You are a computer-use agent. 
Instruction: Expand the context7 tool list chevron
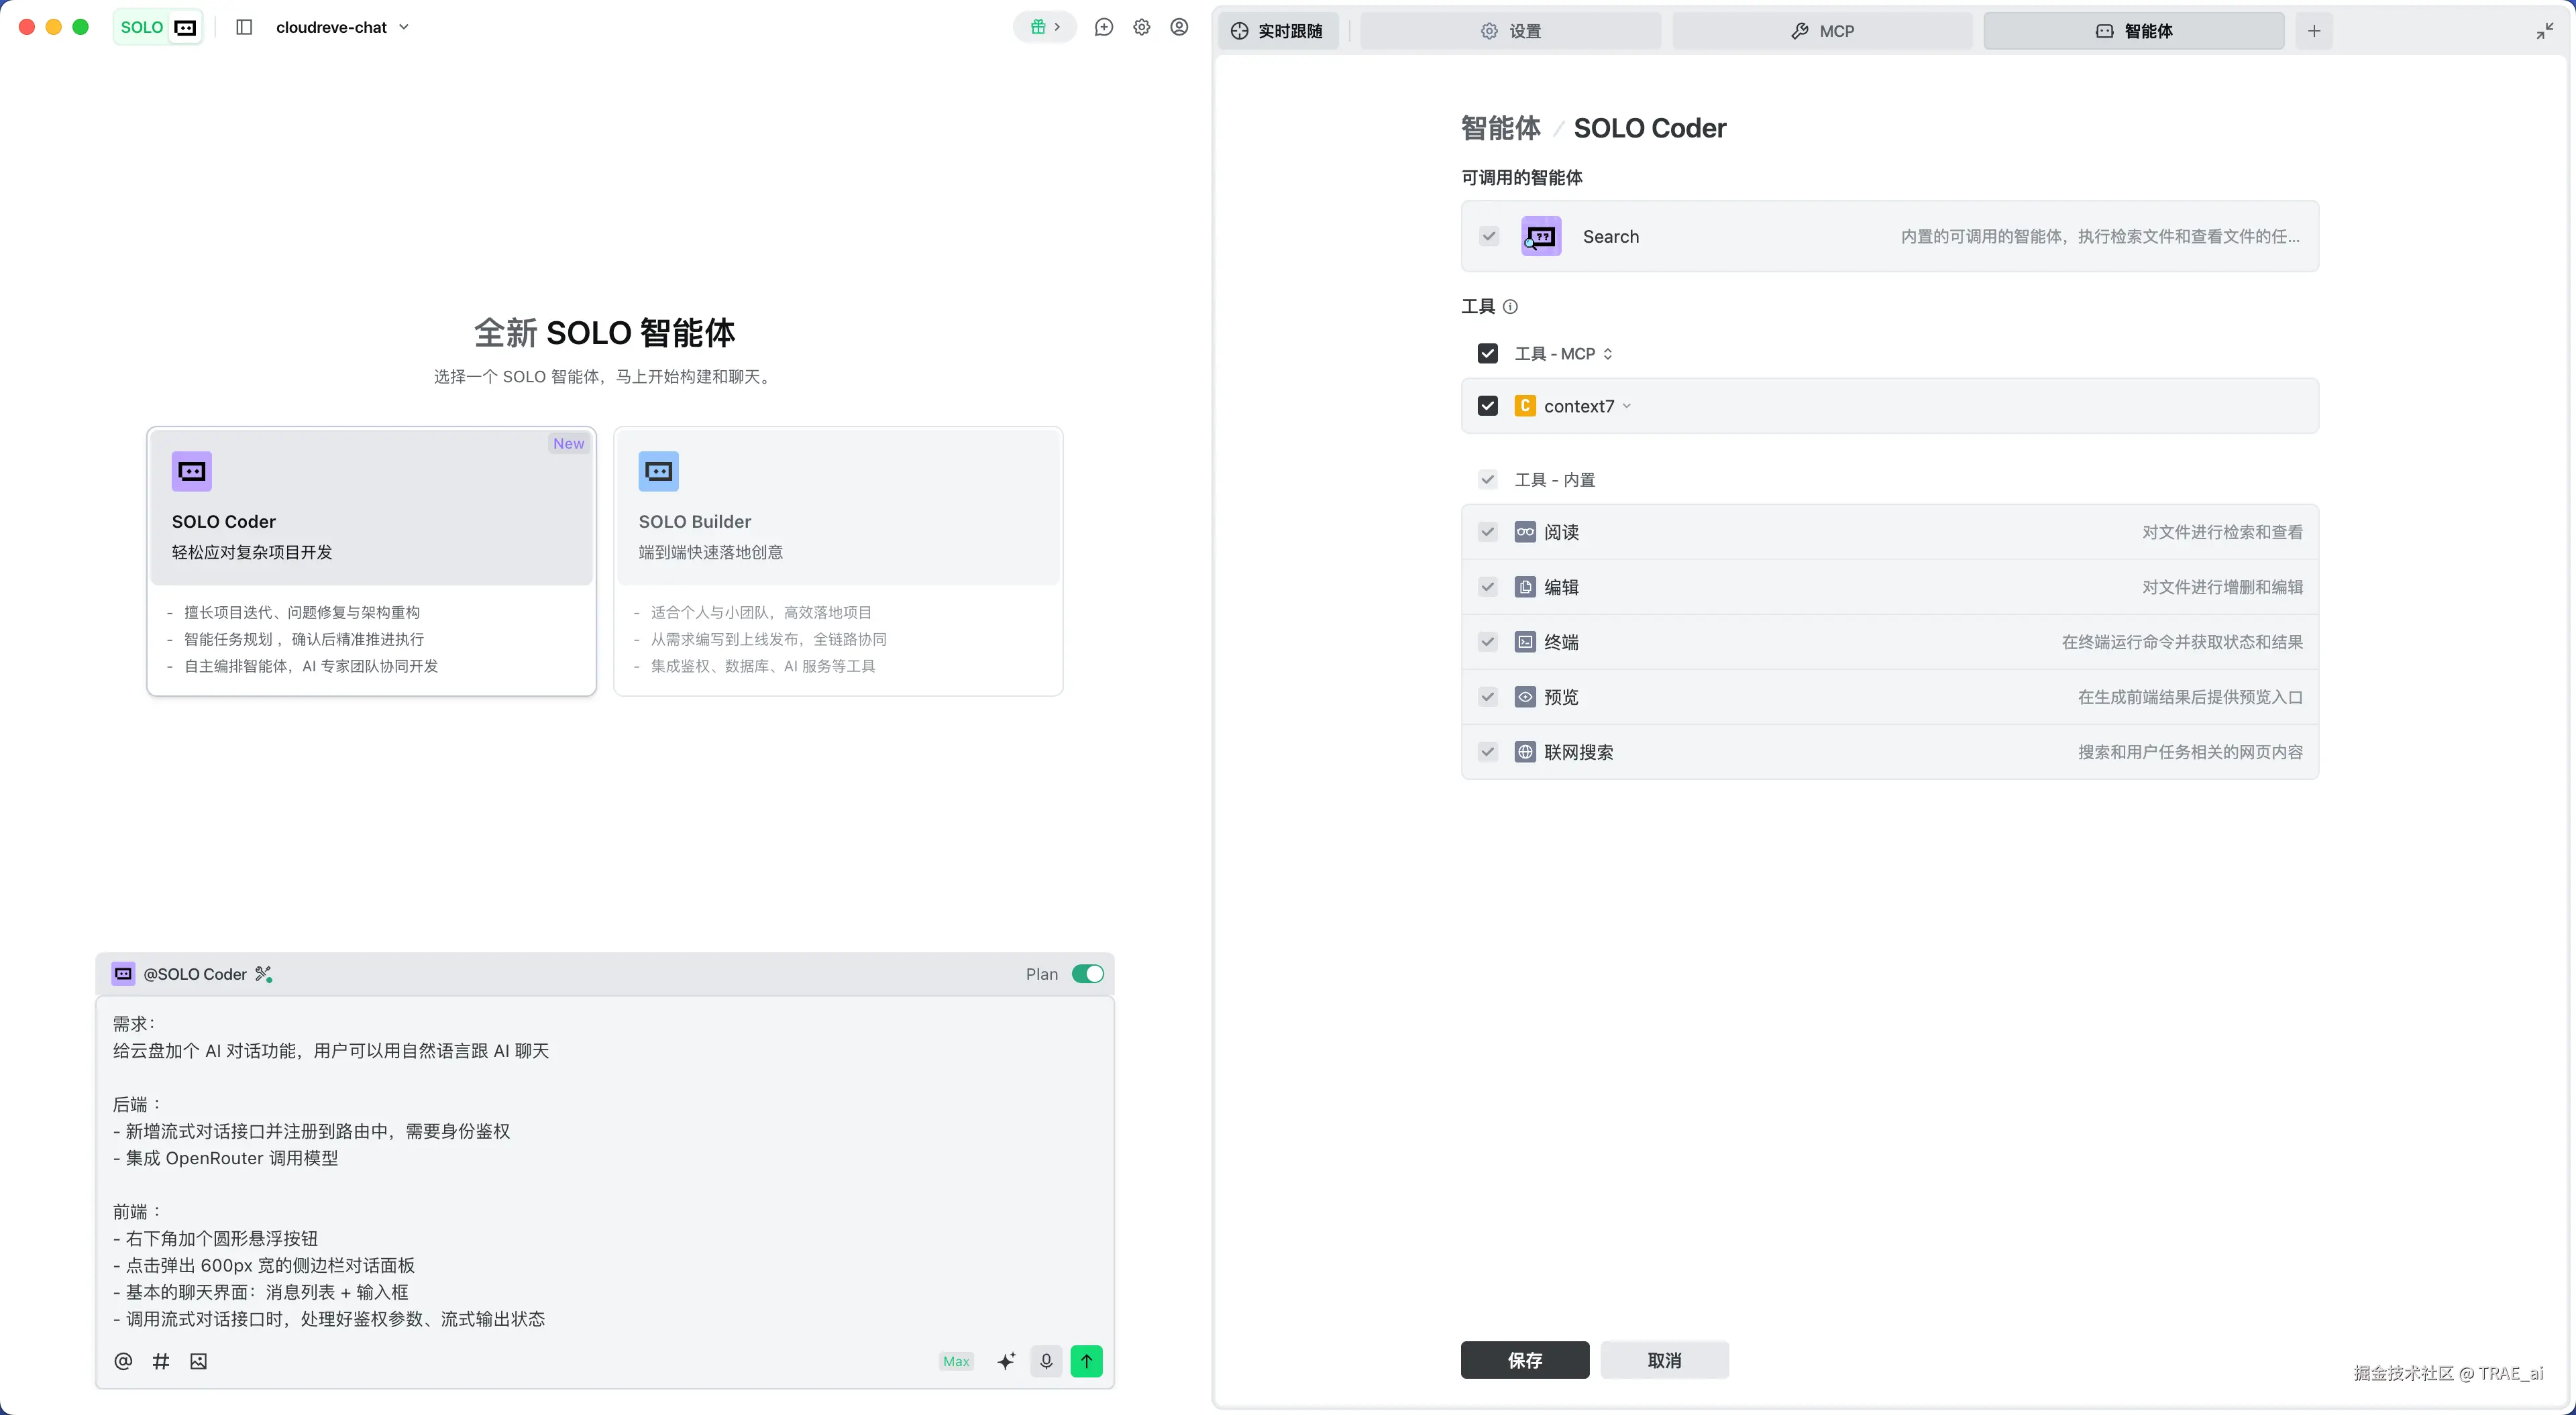pos(1627,406)
